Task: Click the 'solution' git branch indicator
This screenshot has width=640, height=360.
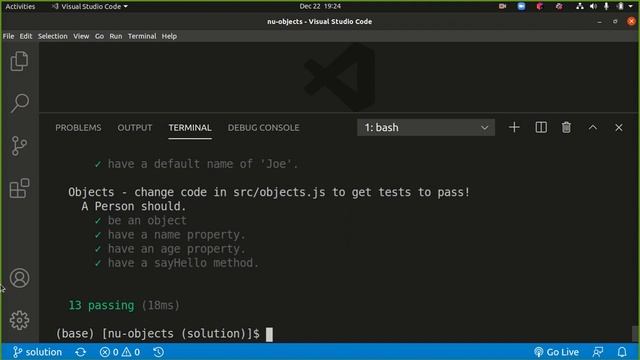Action: point(37,352)
